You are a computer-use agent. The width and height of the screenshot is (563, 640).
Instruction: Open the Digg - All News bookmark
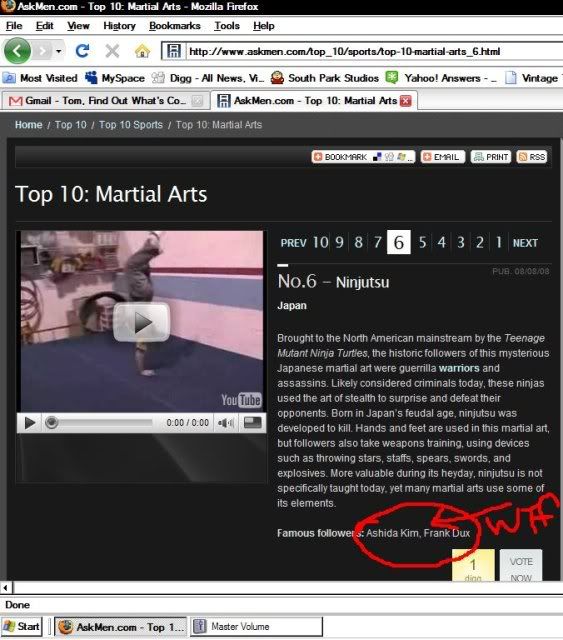(x=208, y=78)
